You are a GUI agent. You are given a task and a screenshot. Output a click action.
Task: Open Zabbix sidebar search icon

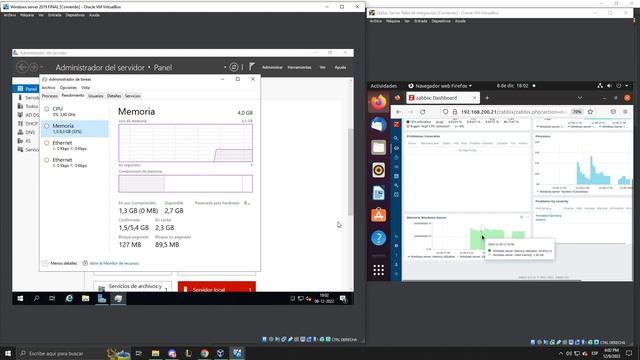396,138
